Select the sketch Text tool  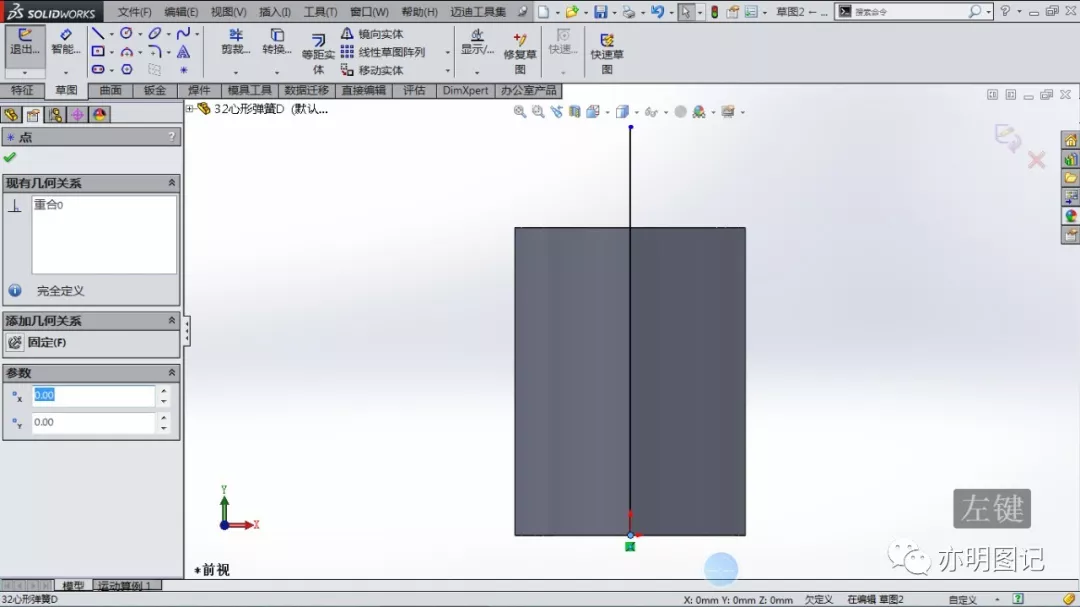click(183, 52)
